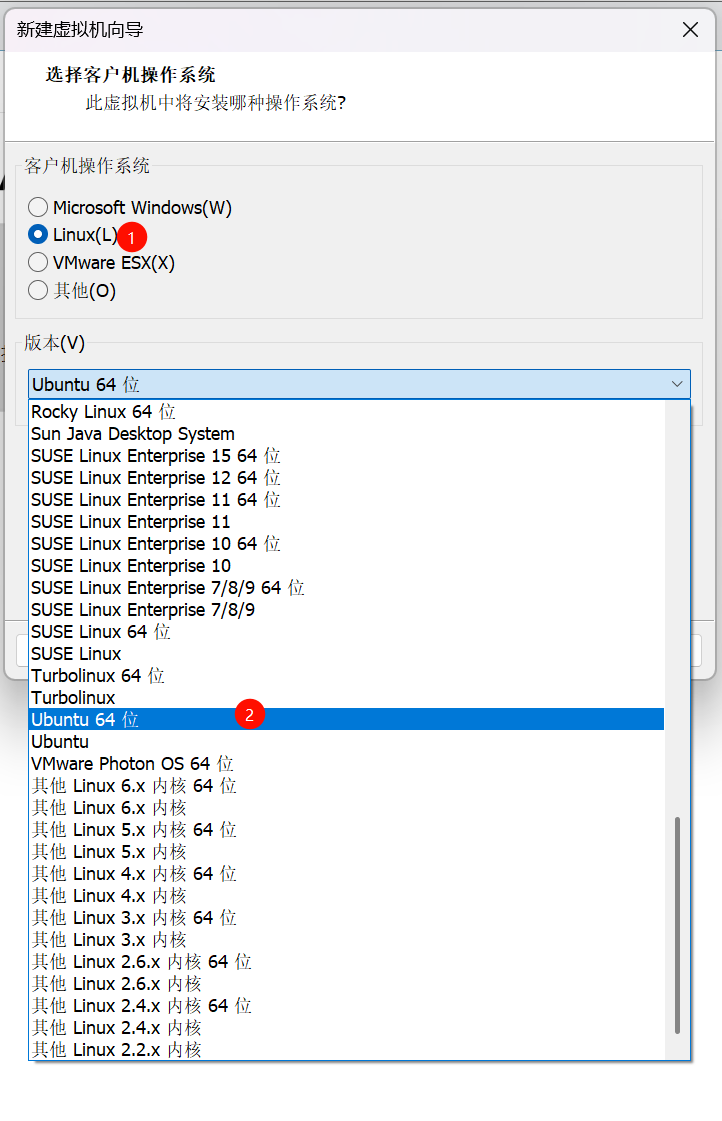
Task: Pick Rocky Linux 64 位 from list
Action: pyautogui.click(x=347, y=412)
